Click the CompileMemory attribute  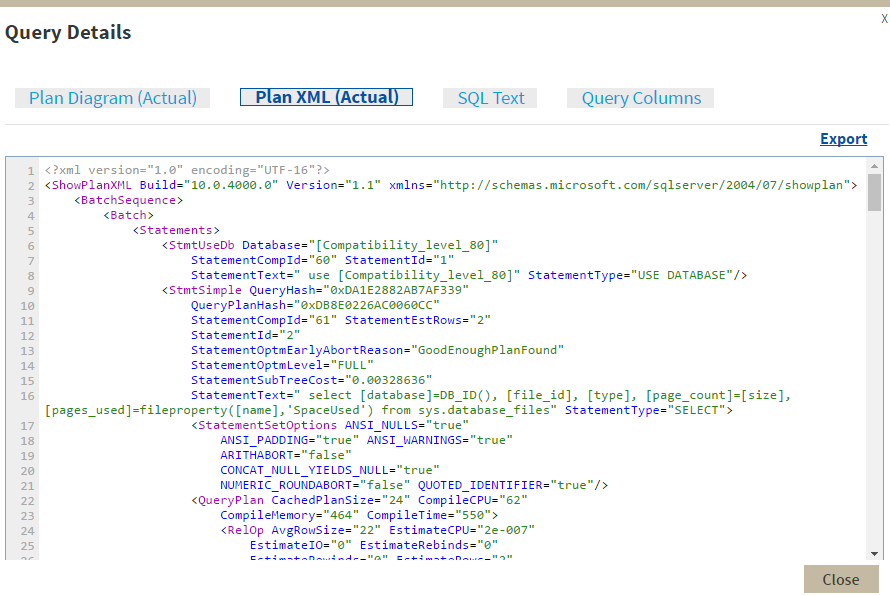(x=267, y=515)
